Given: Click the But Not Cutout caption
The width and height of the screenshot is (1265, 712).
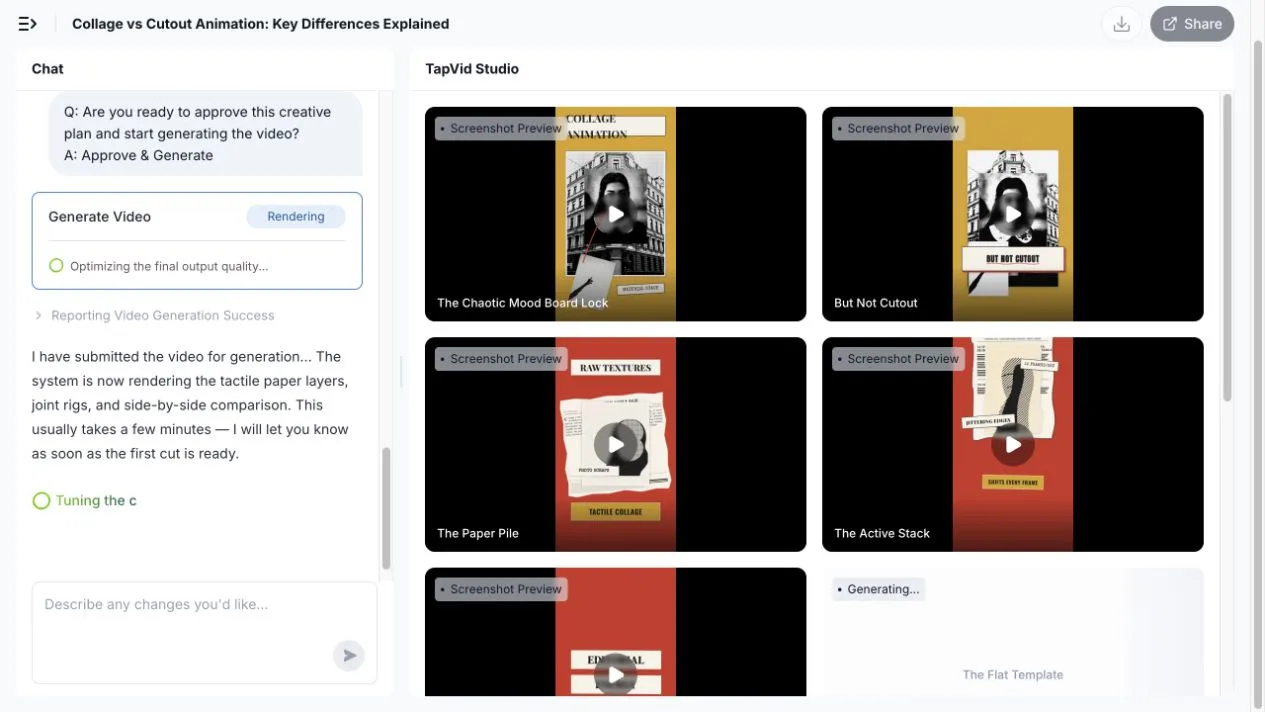Looking at the screenshot, I should [x=876, y=303].
